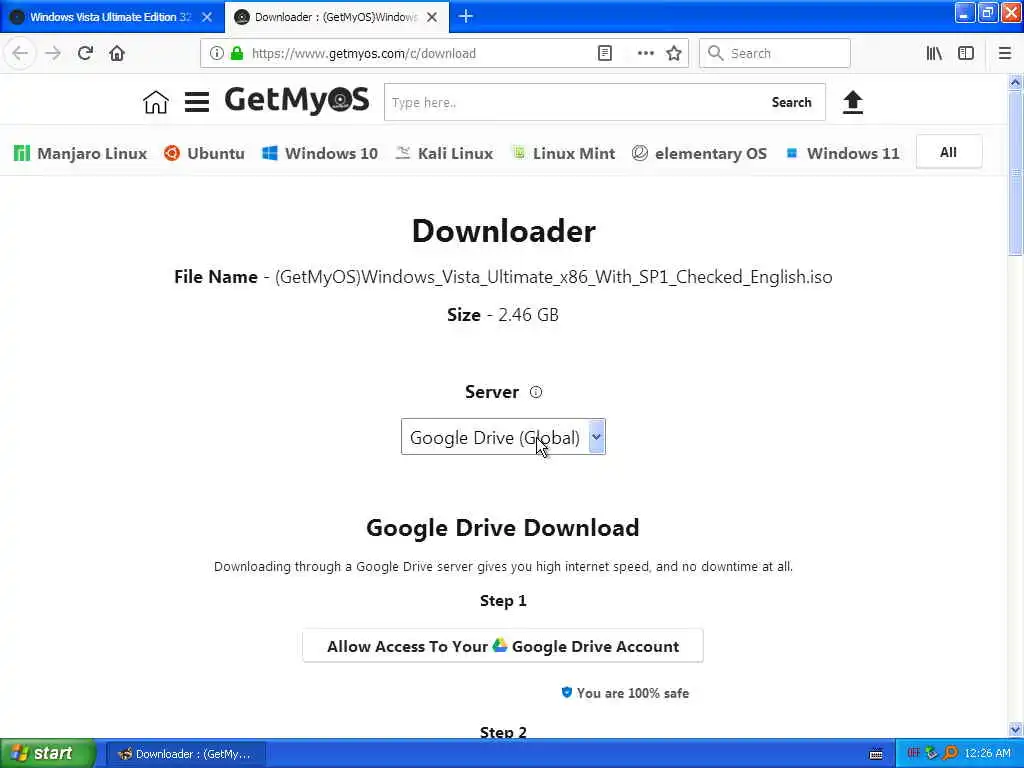Click Allow Access To Your Google Drive Account
This screenshot has width=1024, height=768.
coord(503,646)
